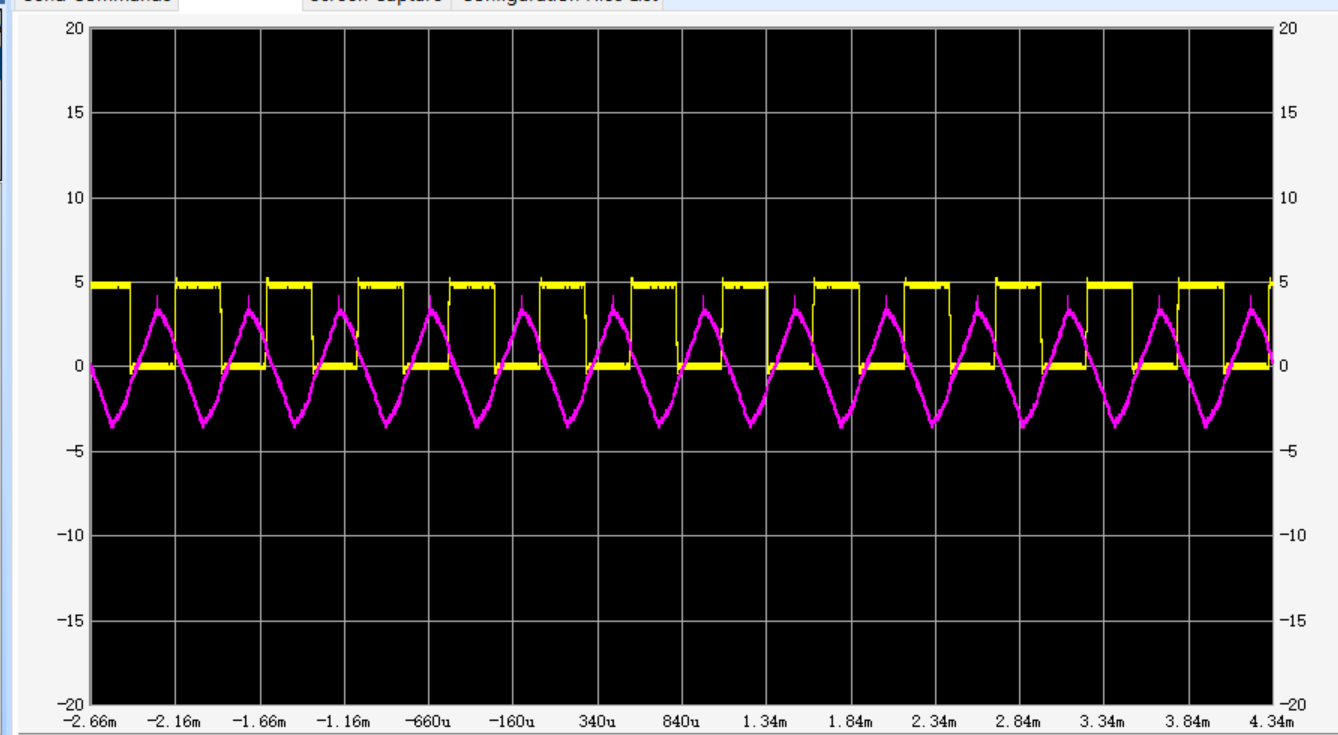The image size is (1338, 735).
Task: Select the -160u time axis label
Action: (x=513, y=721)
